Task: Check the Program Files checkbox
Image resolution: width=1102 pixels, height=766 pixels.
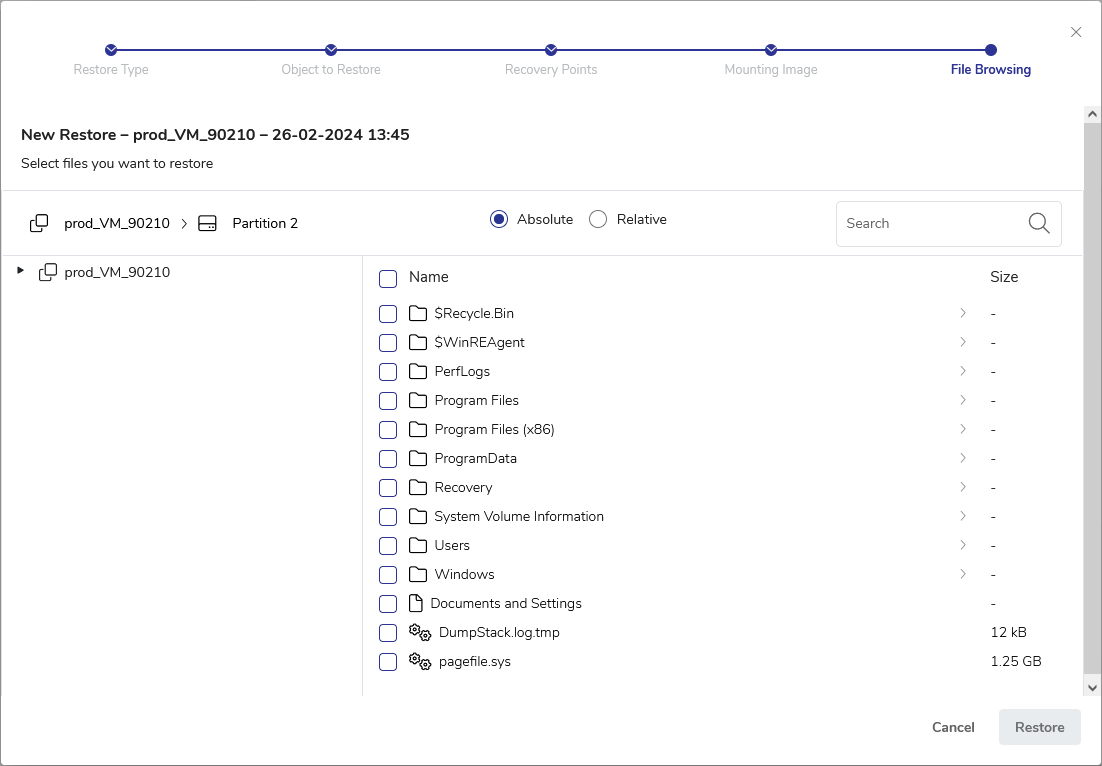Action: 388,401
